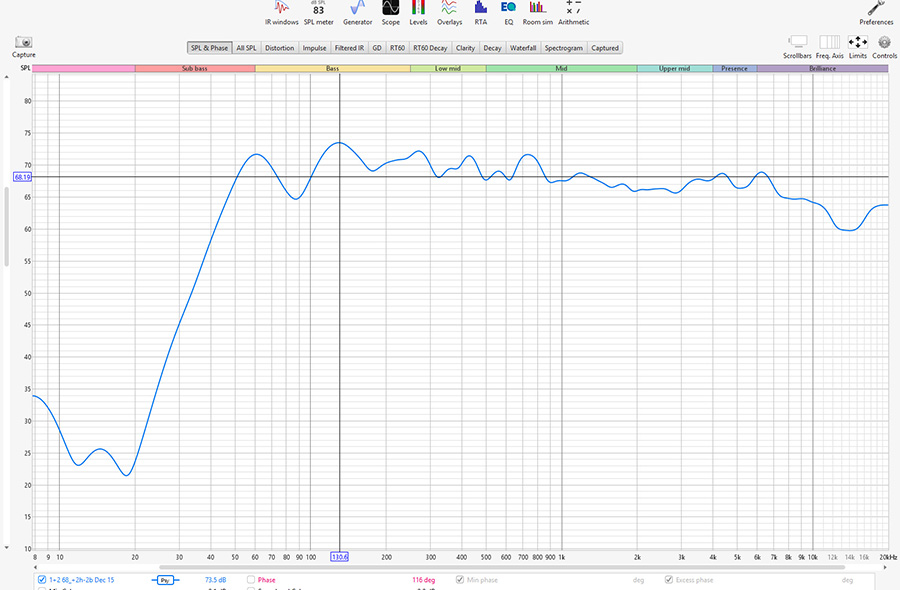Launch the signal Generator
Image resolution: width=900 pixels, height=590 pixels.
coord(357,11)
